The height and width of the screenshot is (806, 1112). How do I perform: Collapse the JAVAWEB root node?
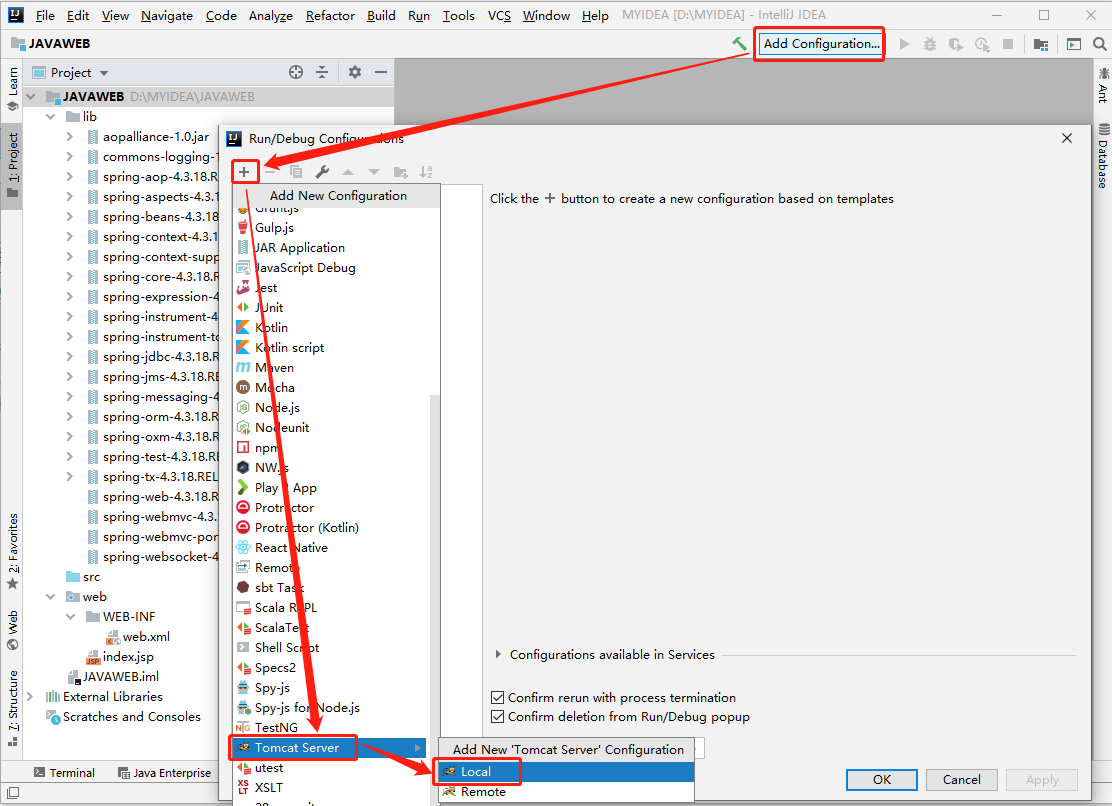(x=31, y=96)
